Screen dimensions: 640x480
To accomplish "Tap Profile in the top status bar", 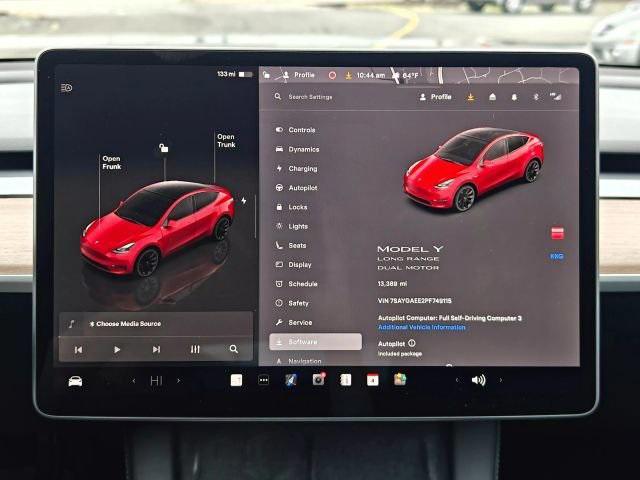I will [x=300, y=75].
